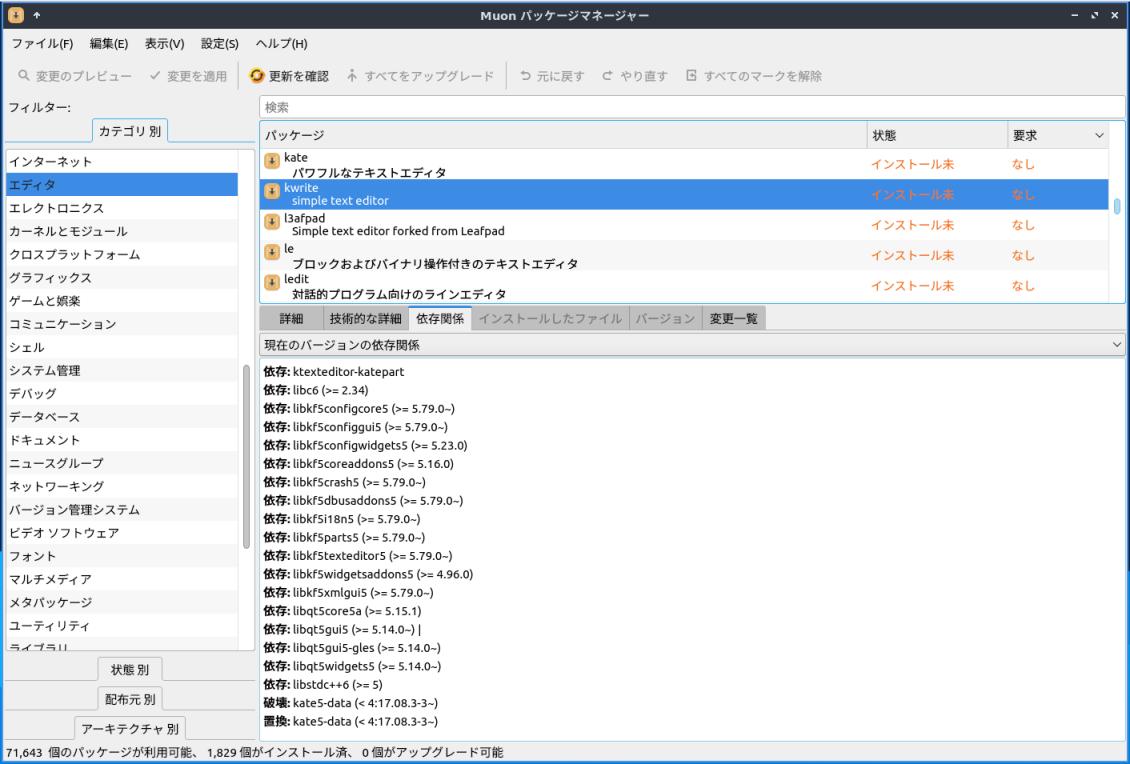Open the 表示(V) menu
Screen dimensions: 1130x764
pyautogui.click(x=164, y=44)
